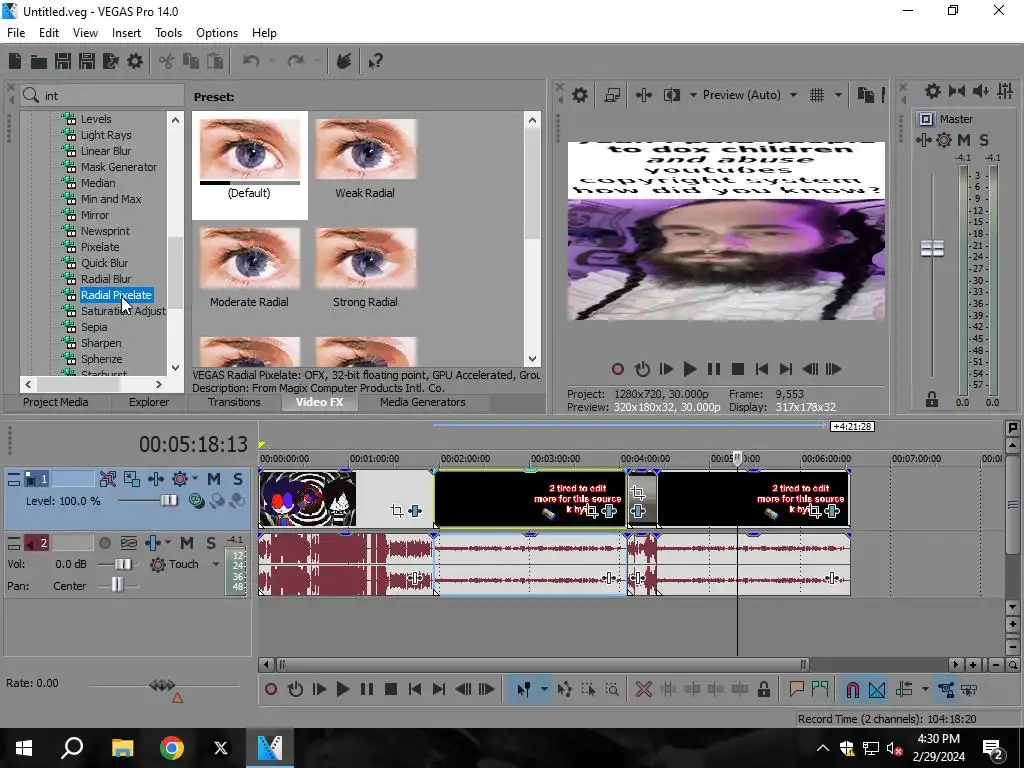Screen dimensions: 1024x768
Task: Toggle preview on external monitor icon
Action: 613,95
